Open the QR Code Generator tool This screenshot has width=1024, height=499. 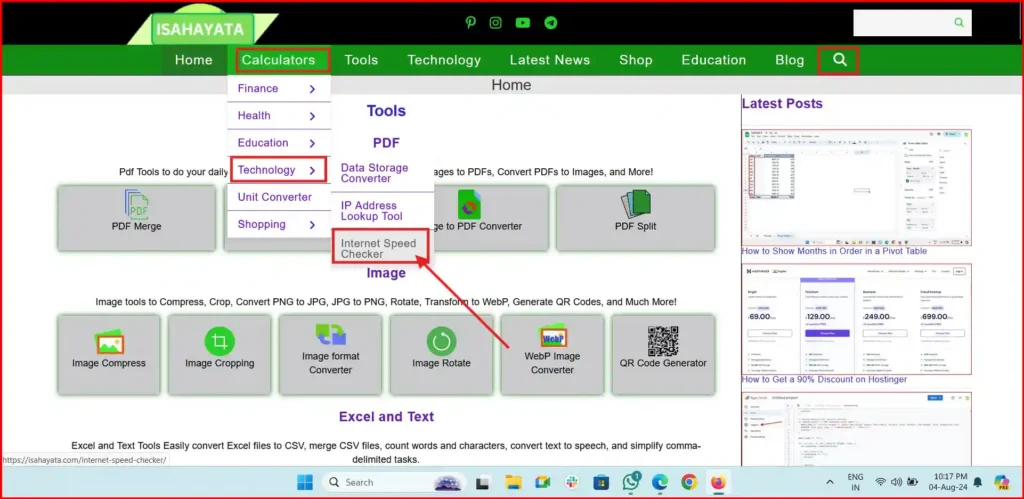pyautogui.click(x=663, y=346)
